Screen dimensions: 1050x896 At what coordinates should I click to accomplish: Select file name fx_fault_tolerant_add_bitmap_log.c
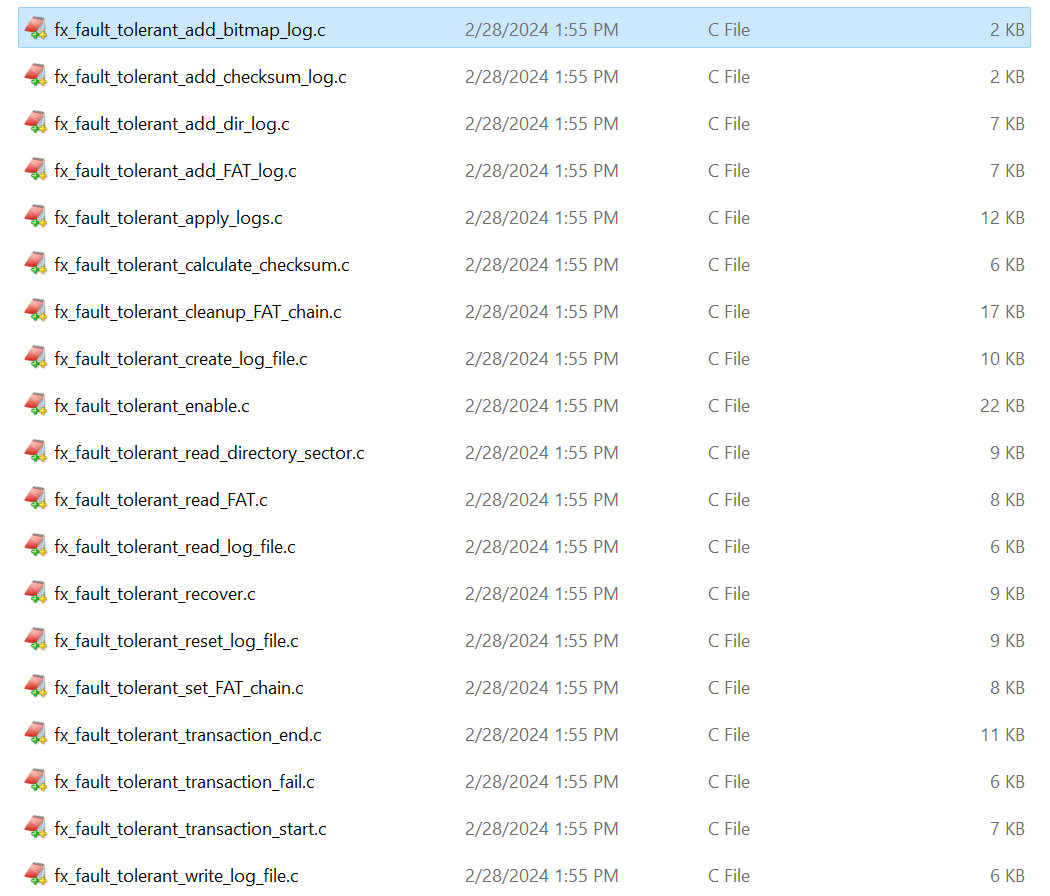click(x=190, y=30)
